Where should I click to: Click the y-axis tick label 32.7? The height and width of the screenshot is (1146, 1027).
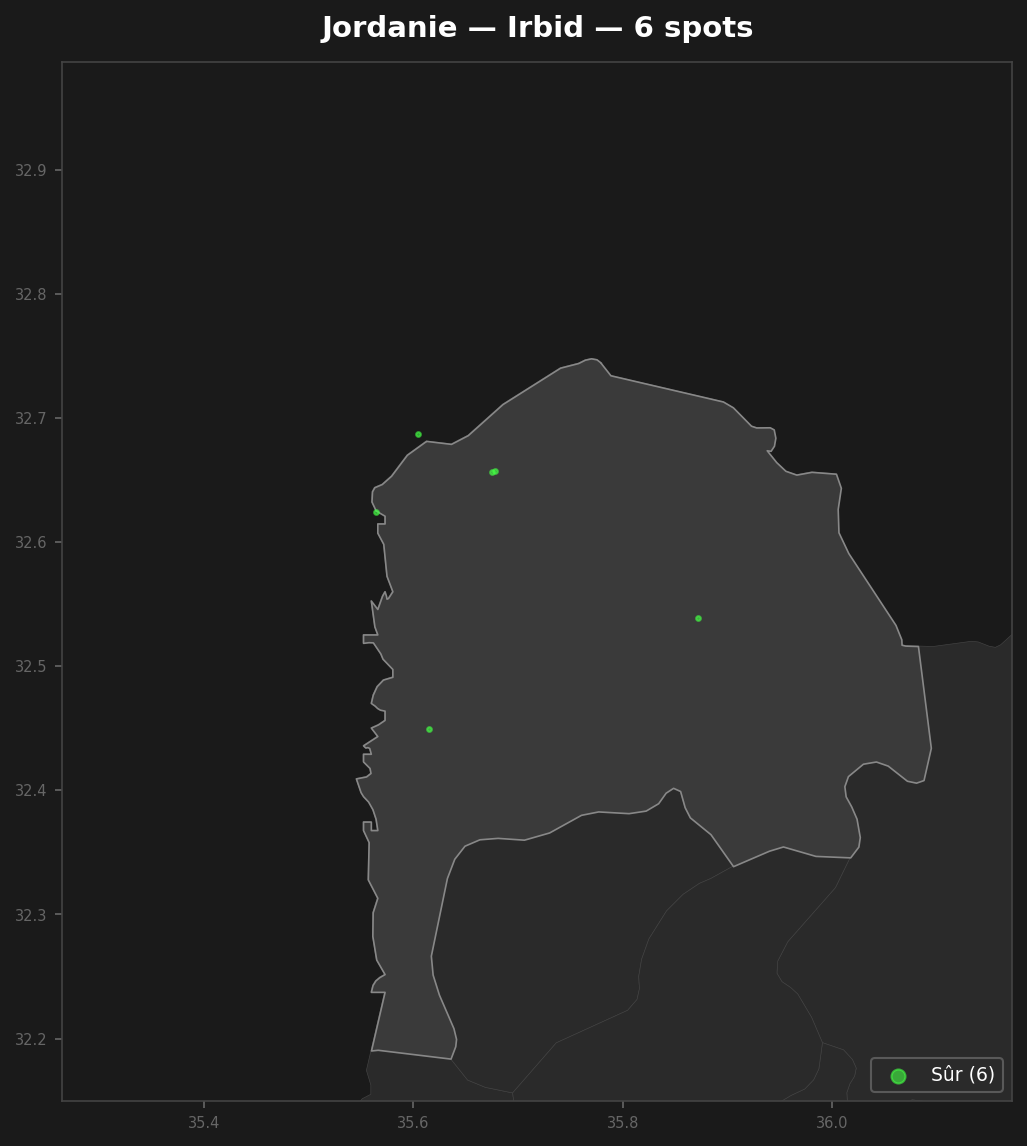pyautogui.click(x=30, y=419)
